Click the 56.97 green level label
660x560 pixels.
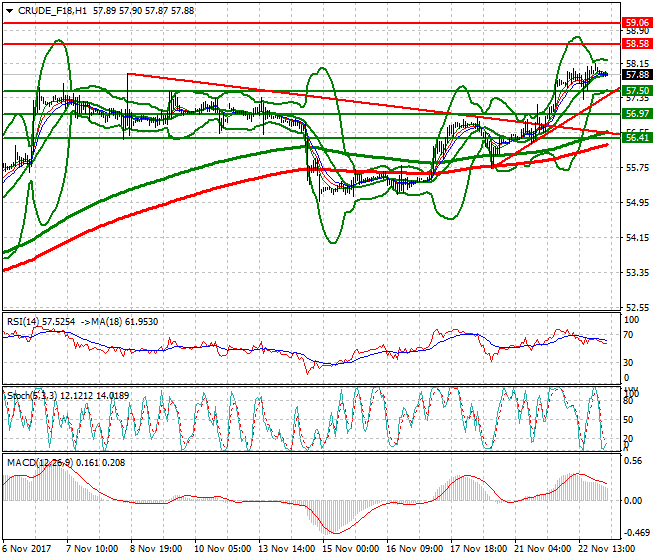tap(637, 113)
